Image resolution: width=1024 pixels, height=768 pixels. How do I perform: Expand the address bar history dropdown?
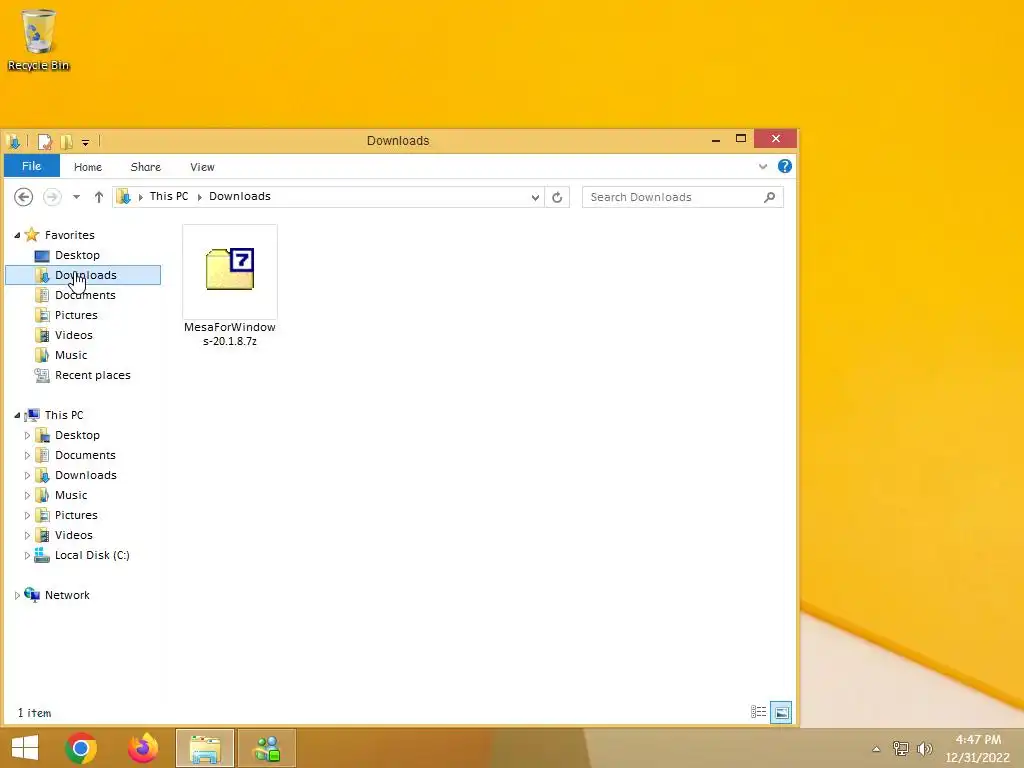point(536,197)
